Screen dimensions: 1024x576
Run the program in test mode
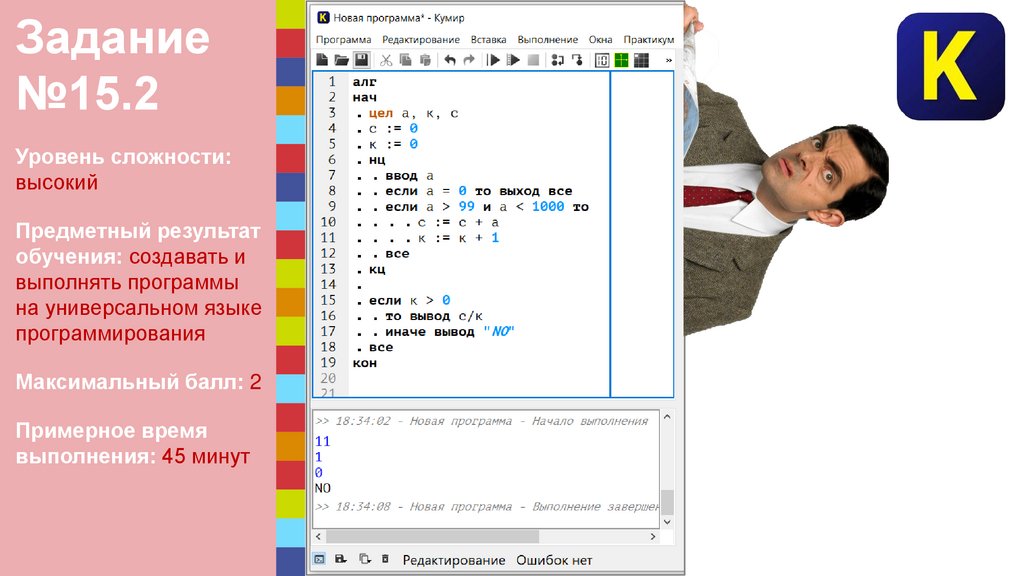(513, 60)
